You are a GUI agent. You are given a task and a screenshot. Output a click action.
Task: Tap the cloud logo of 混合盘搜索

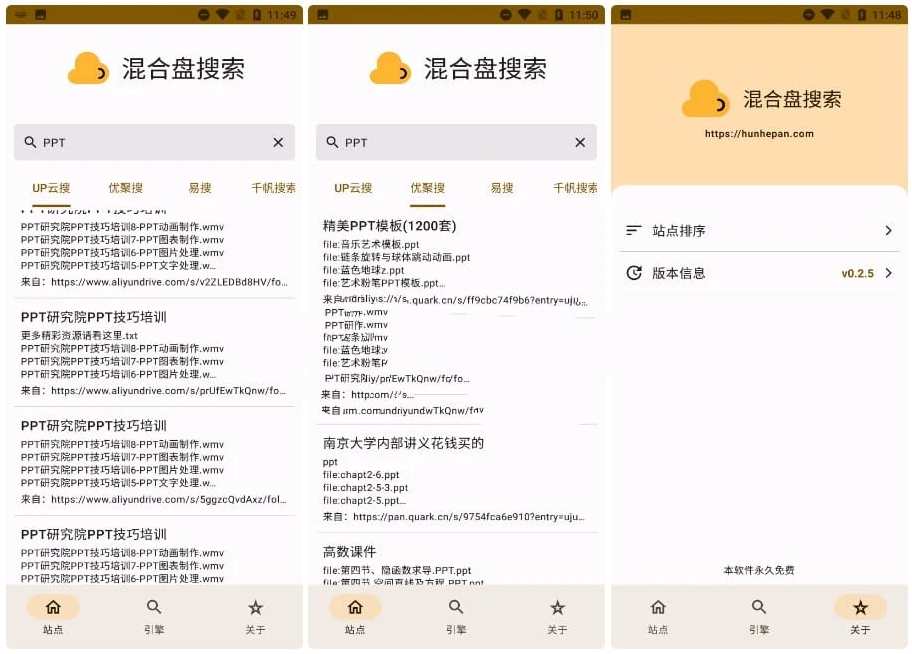click(x=88, y=68)
